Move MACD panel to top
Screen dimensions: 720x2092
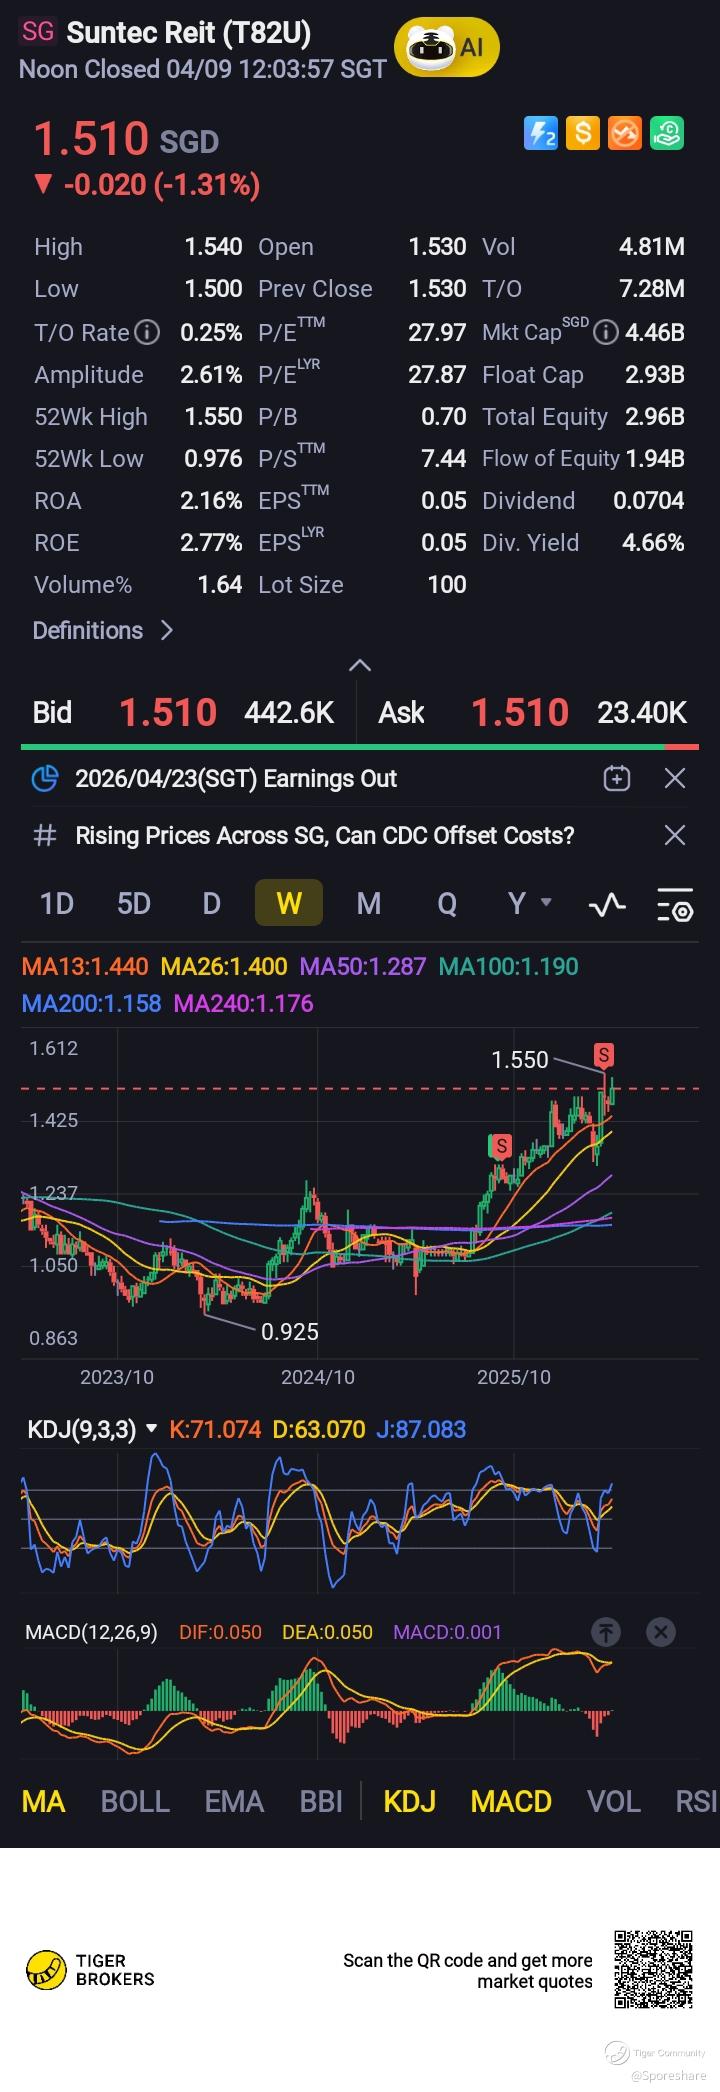pyautogui.click(x=605, y=1632)
